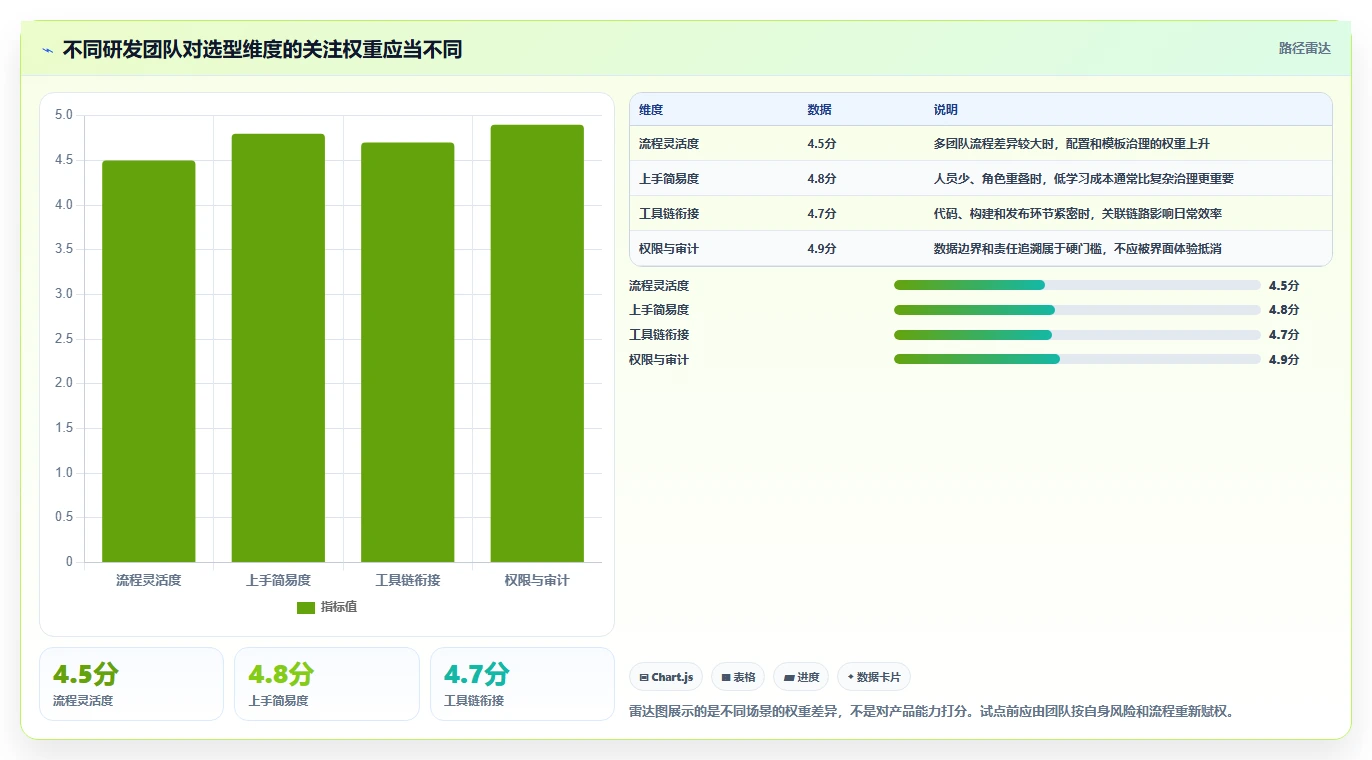The width and height of the screenshot is (1372, 760).
Task: Click the footer note starting 雷达图展示的是
Action: 934,712
